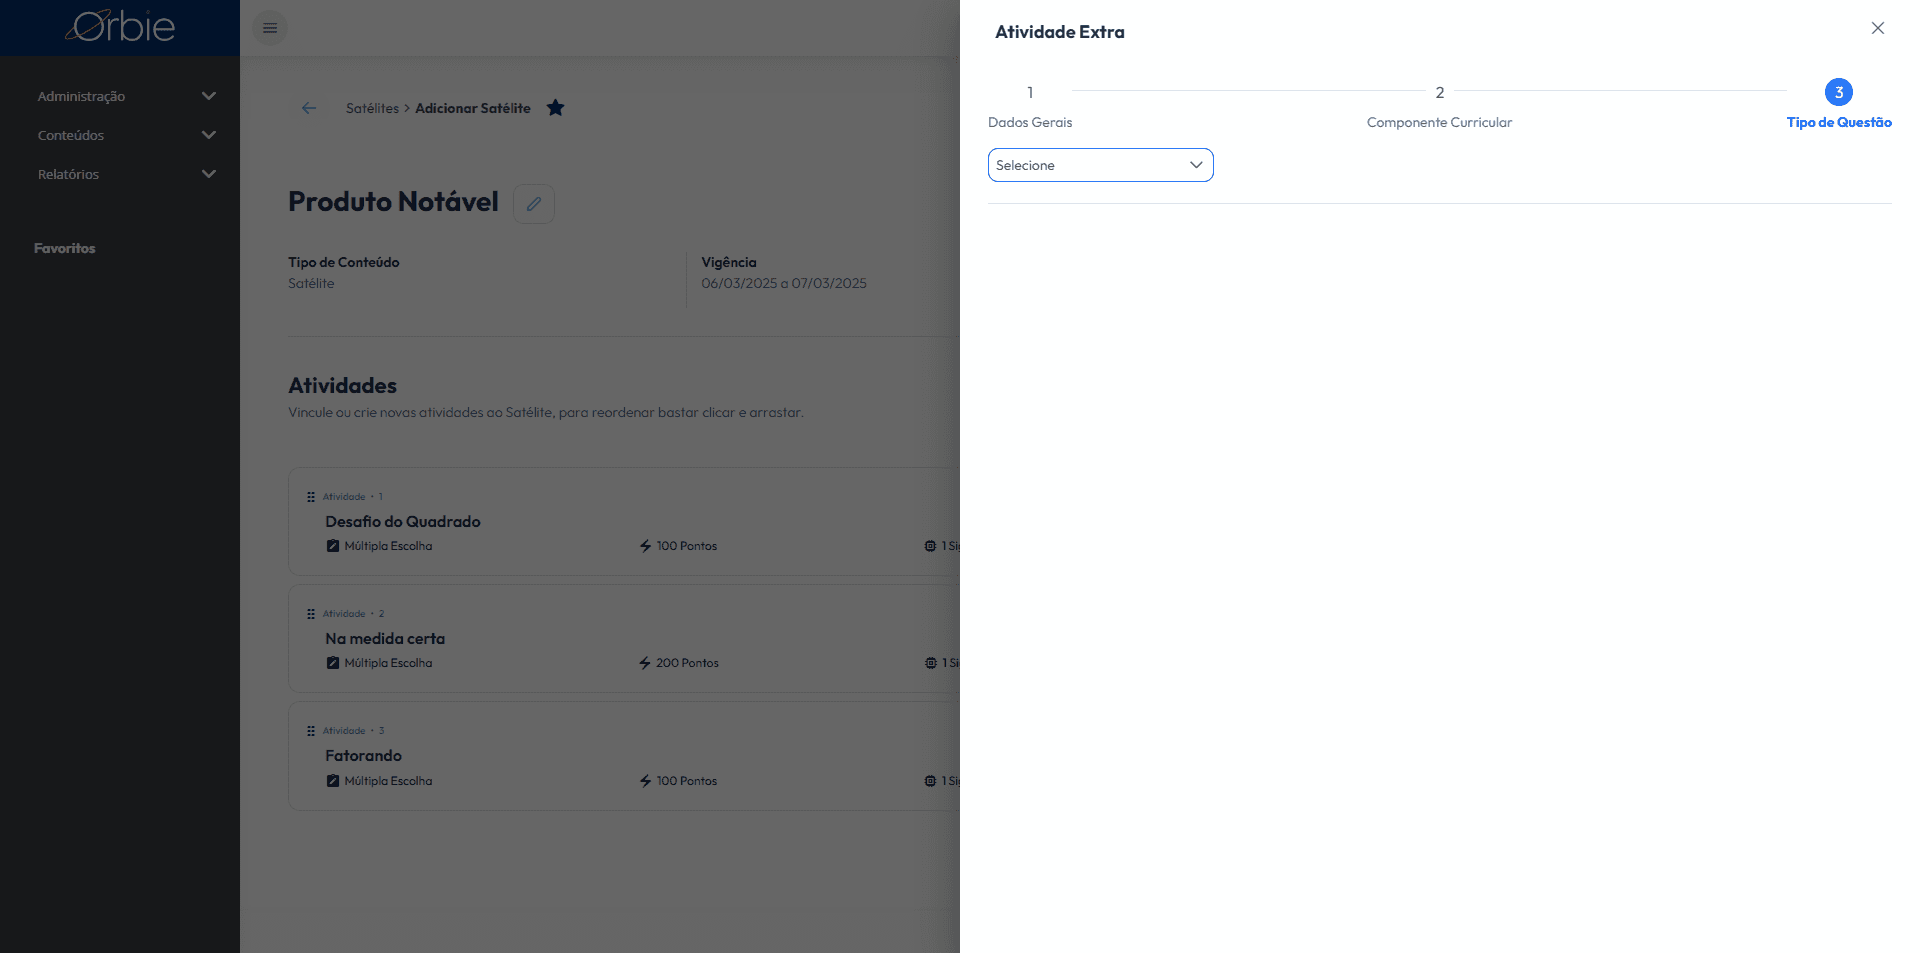
Task: Click the Satélites breadcrumb link
Action: [372, 108]
